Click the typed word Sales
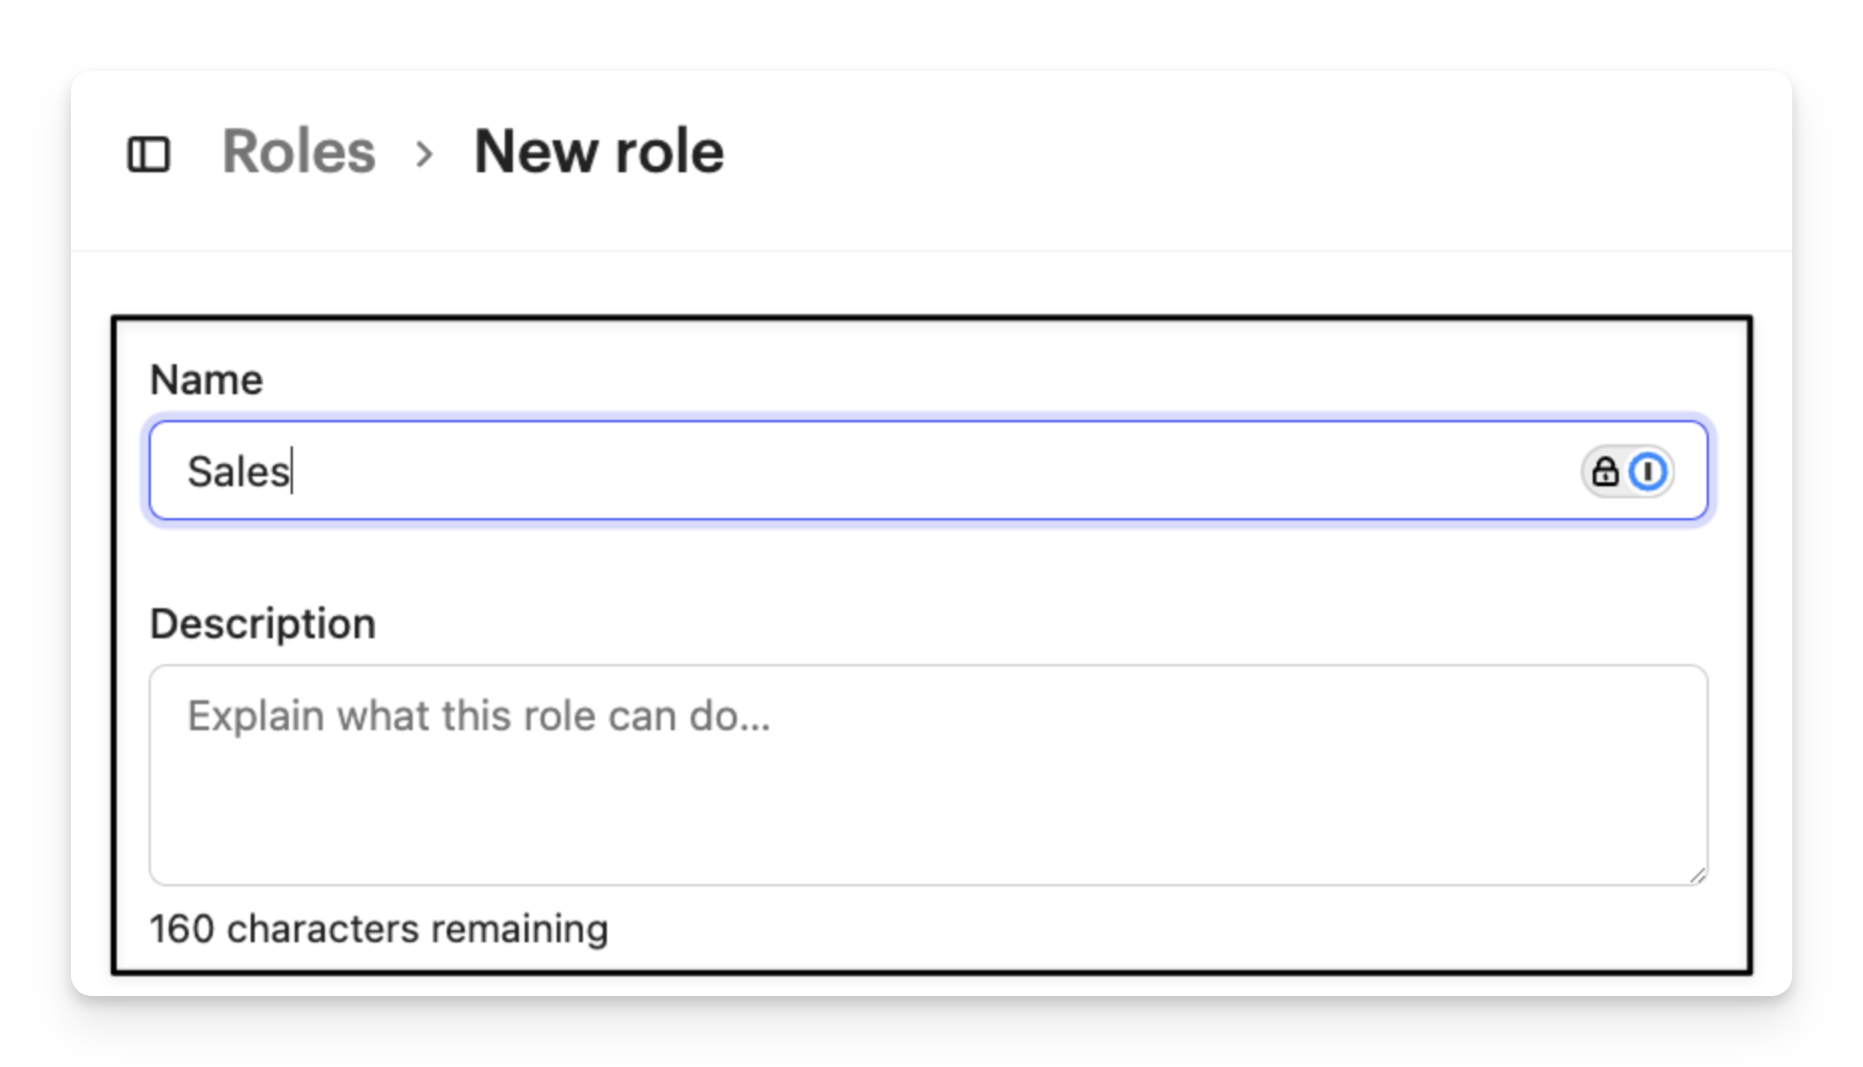This screenshot has width=1863, height=1067. [238, 472]
